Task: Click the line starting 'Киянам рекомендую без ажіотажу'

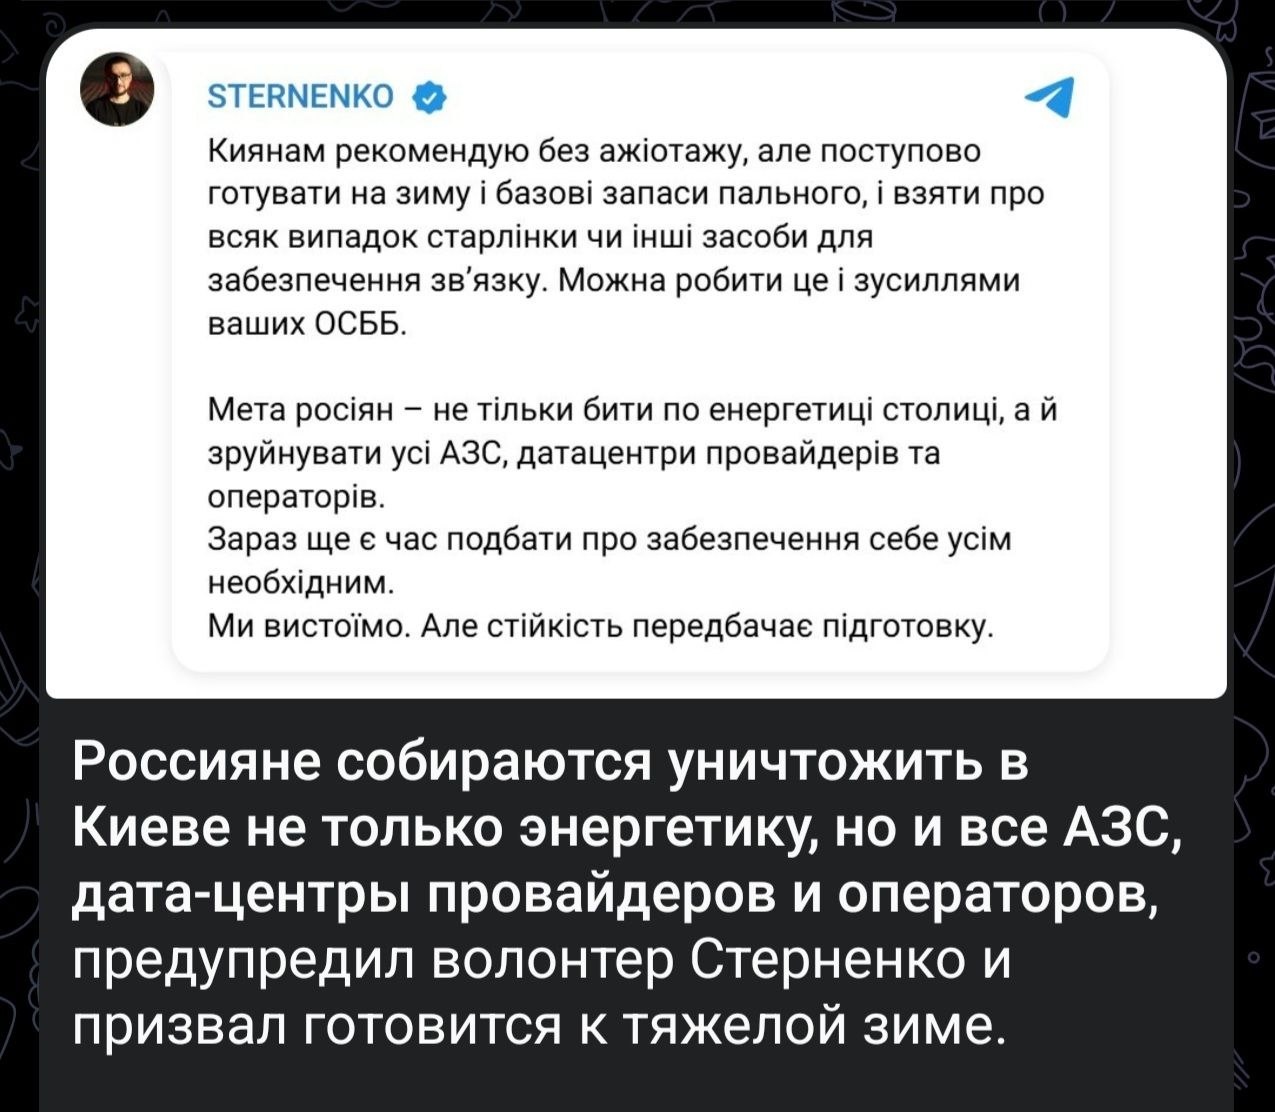Action: tap(594, 152)
